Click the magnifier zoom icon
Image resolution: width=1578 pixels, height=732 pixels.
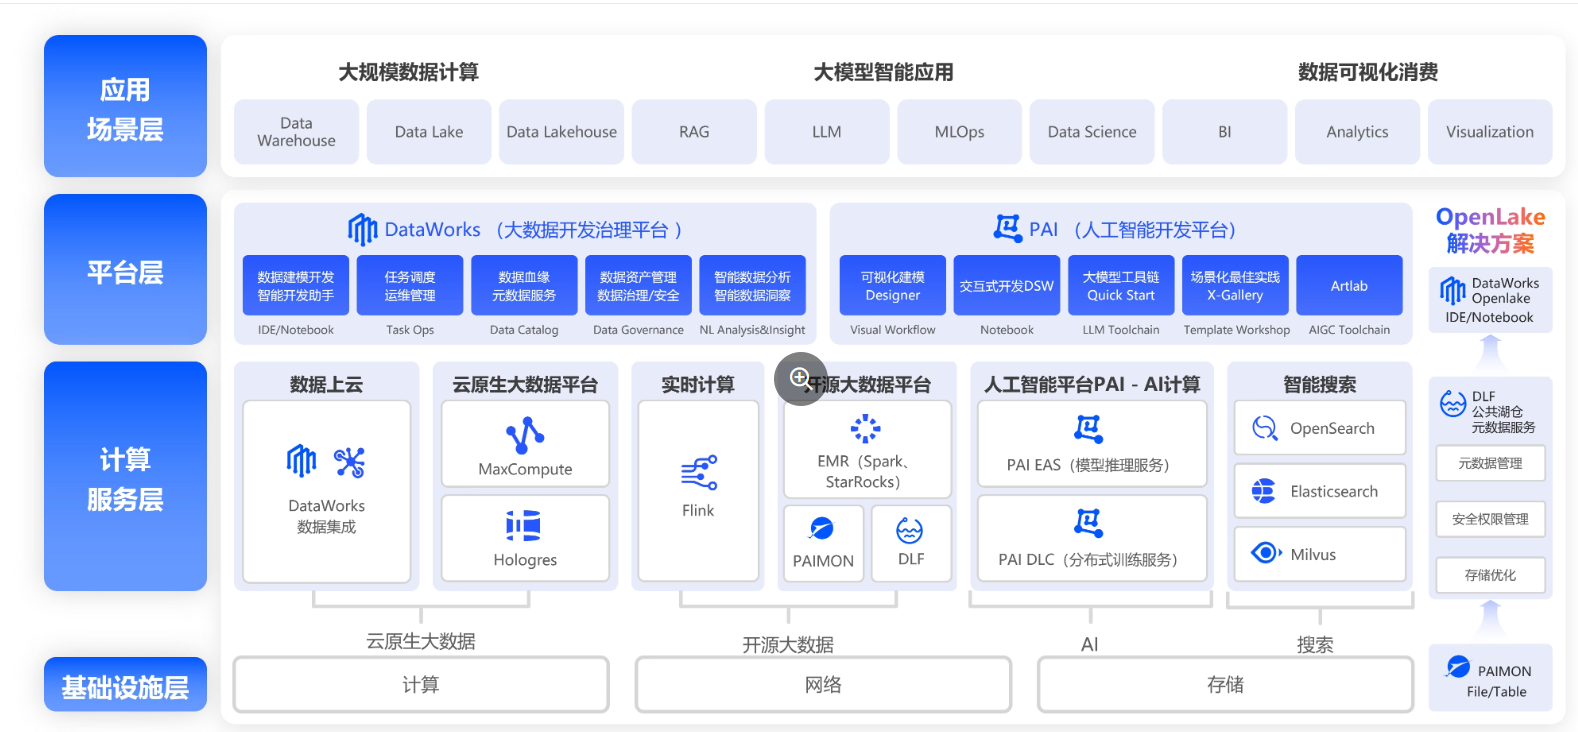pos(801,379)
